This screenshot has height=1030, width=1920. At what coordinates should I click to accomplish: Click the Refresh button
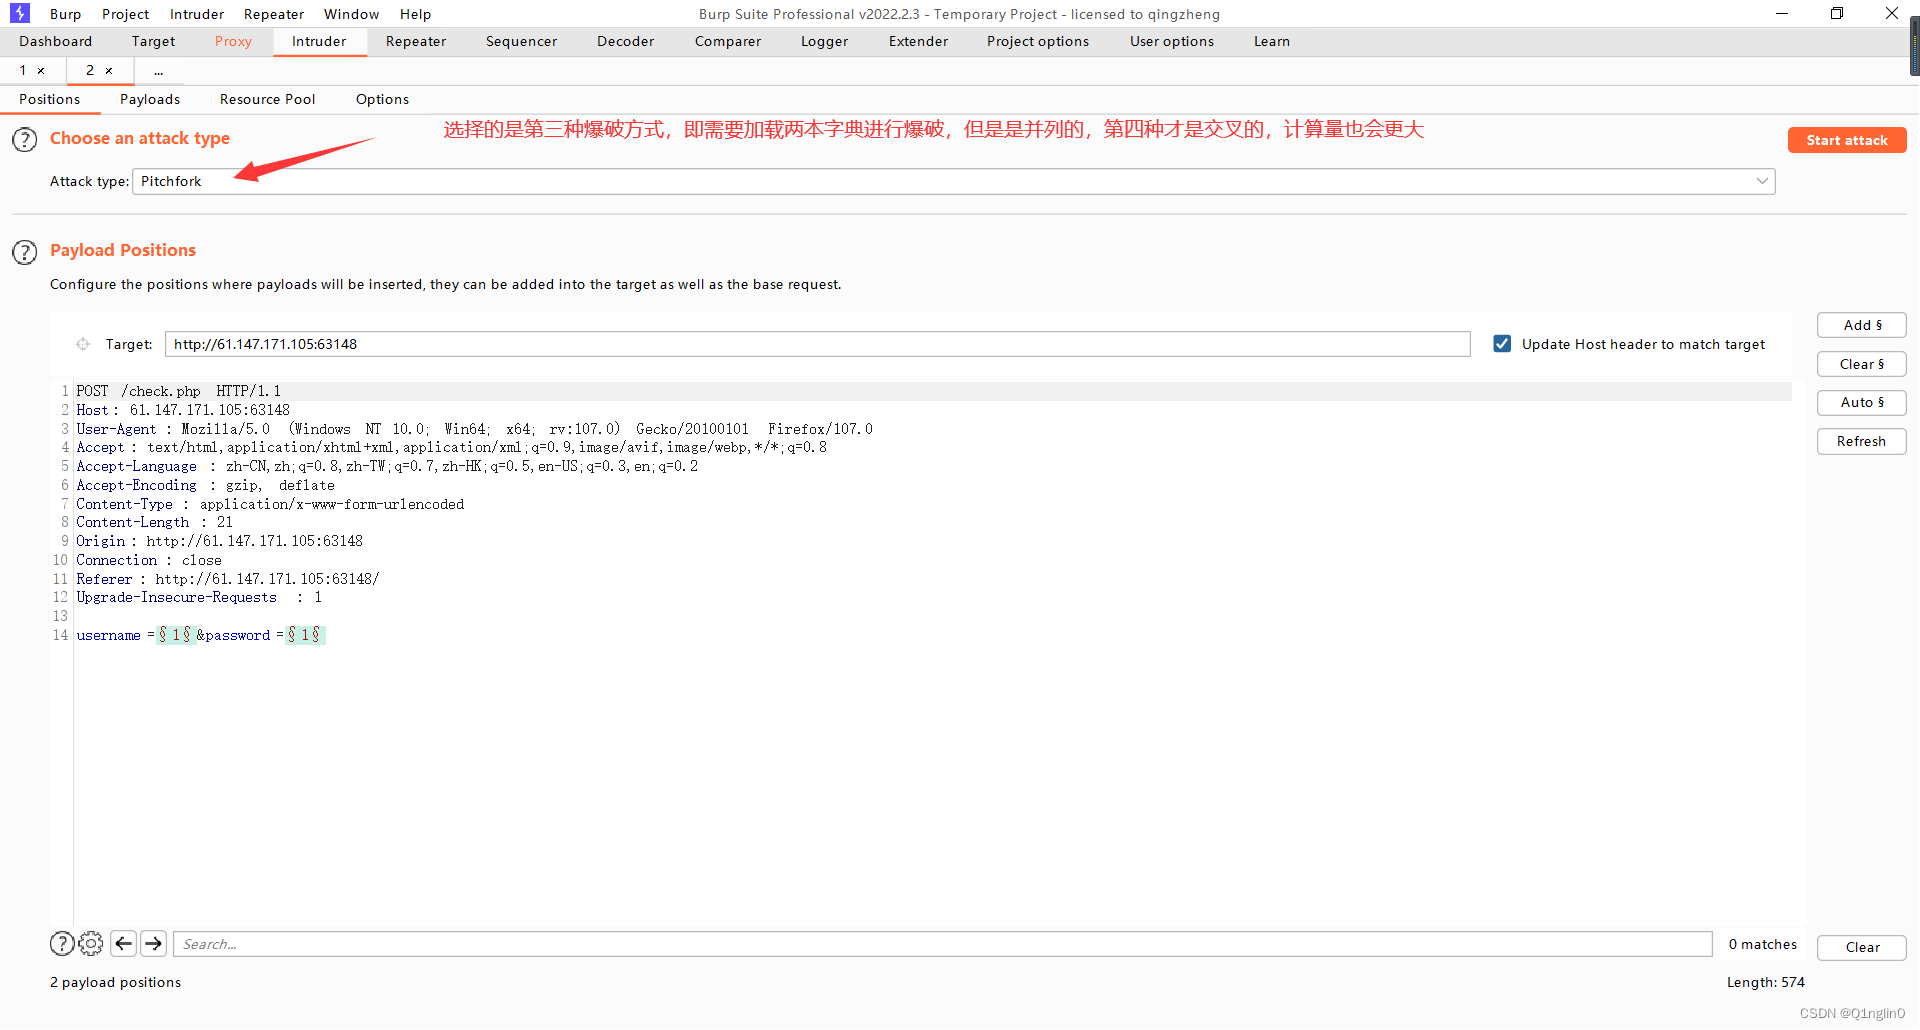(x=1861, y=441)
